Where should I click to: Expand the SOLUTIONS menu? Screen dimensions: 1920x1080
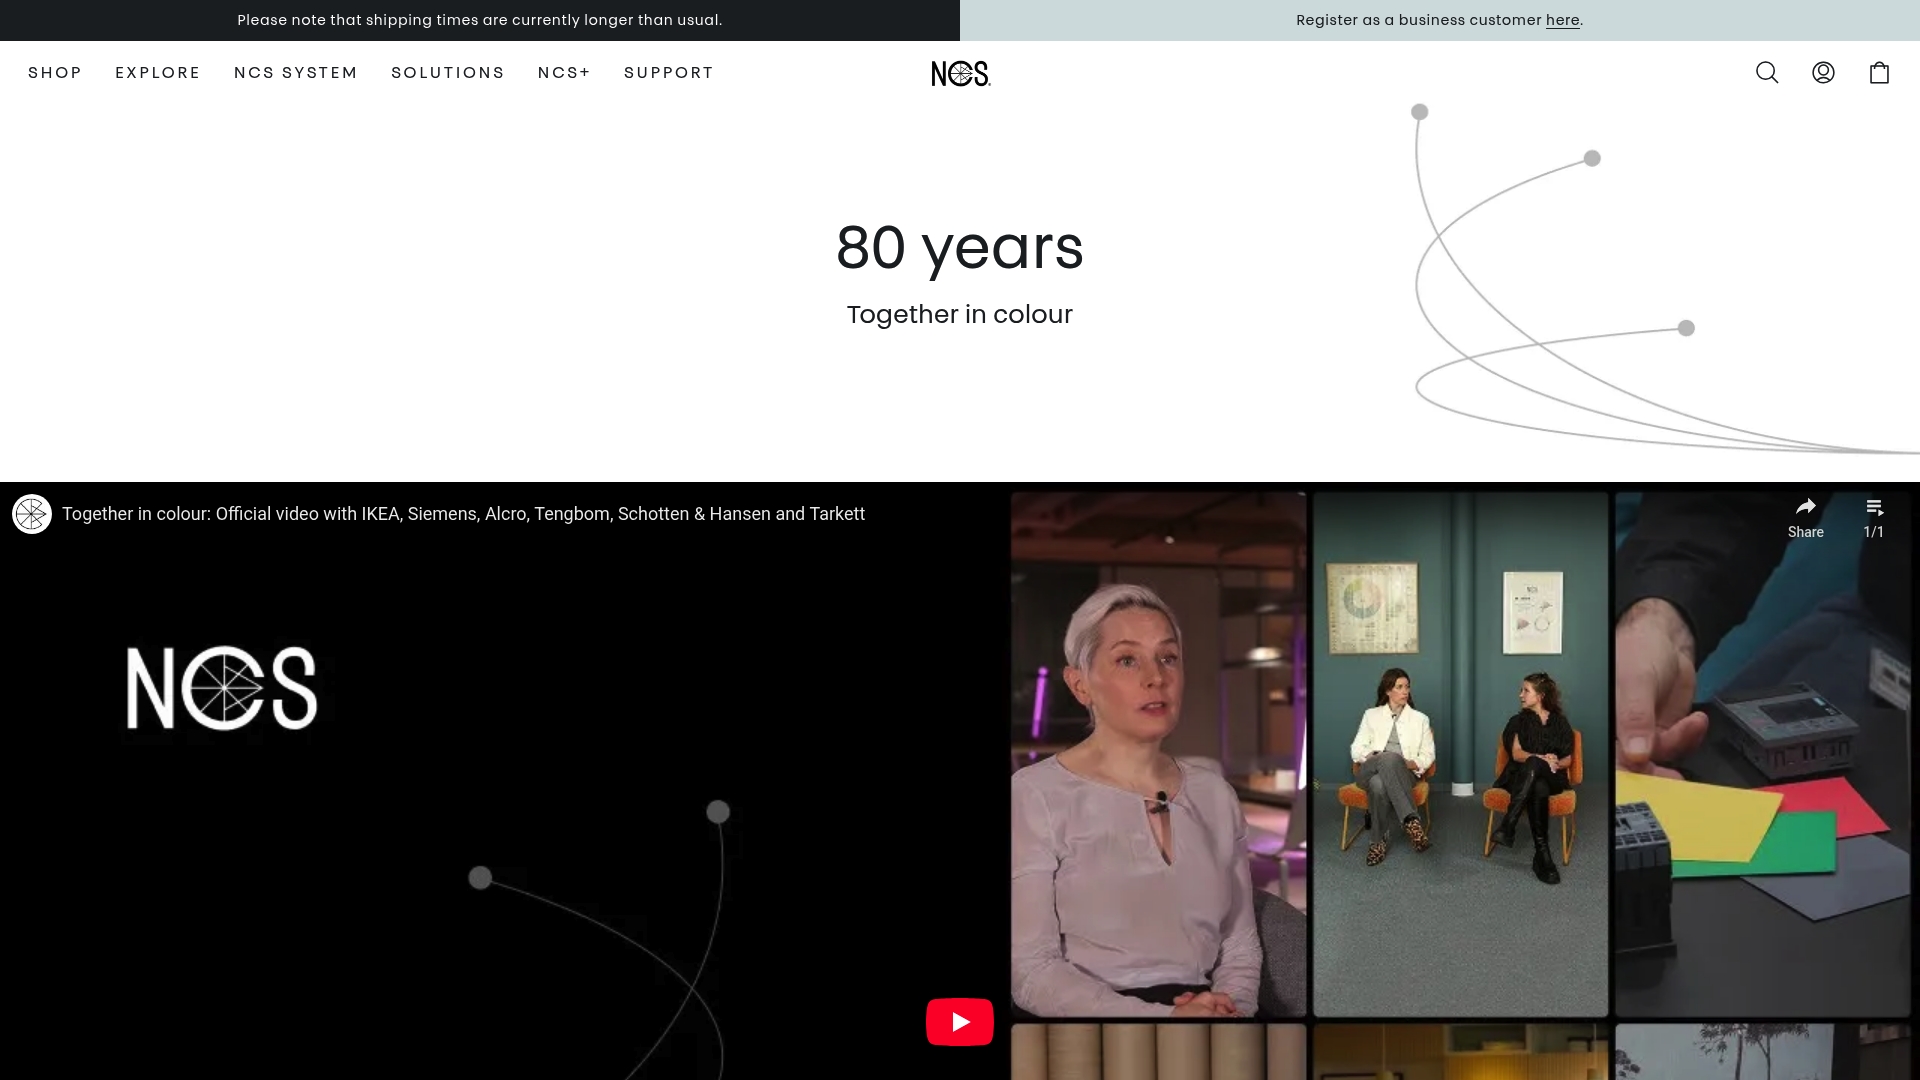(448, 73)
